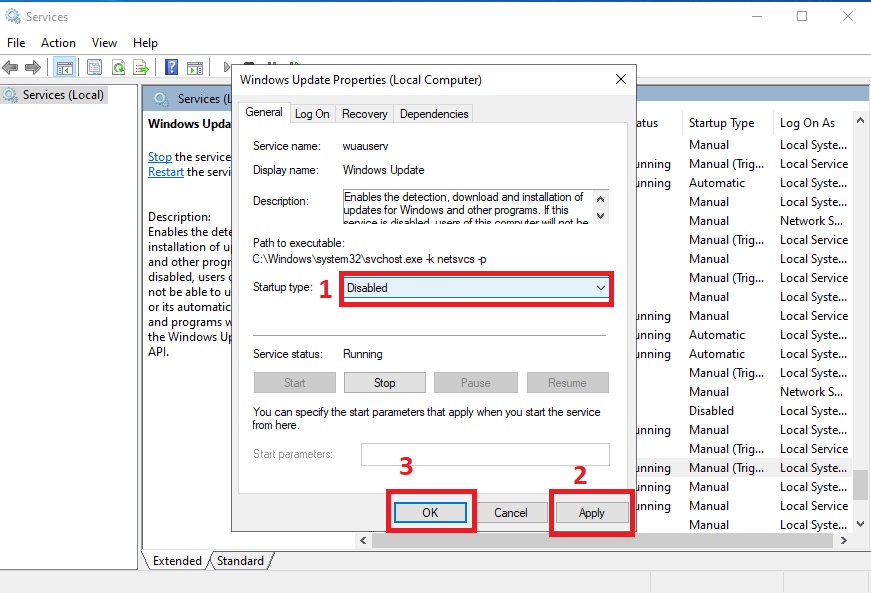This screenshot has width=871, height=593.
Task: Open the Properties toolbar icon
Action: pos(94,68)
